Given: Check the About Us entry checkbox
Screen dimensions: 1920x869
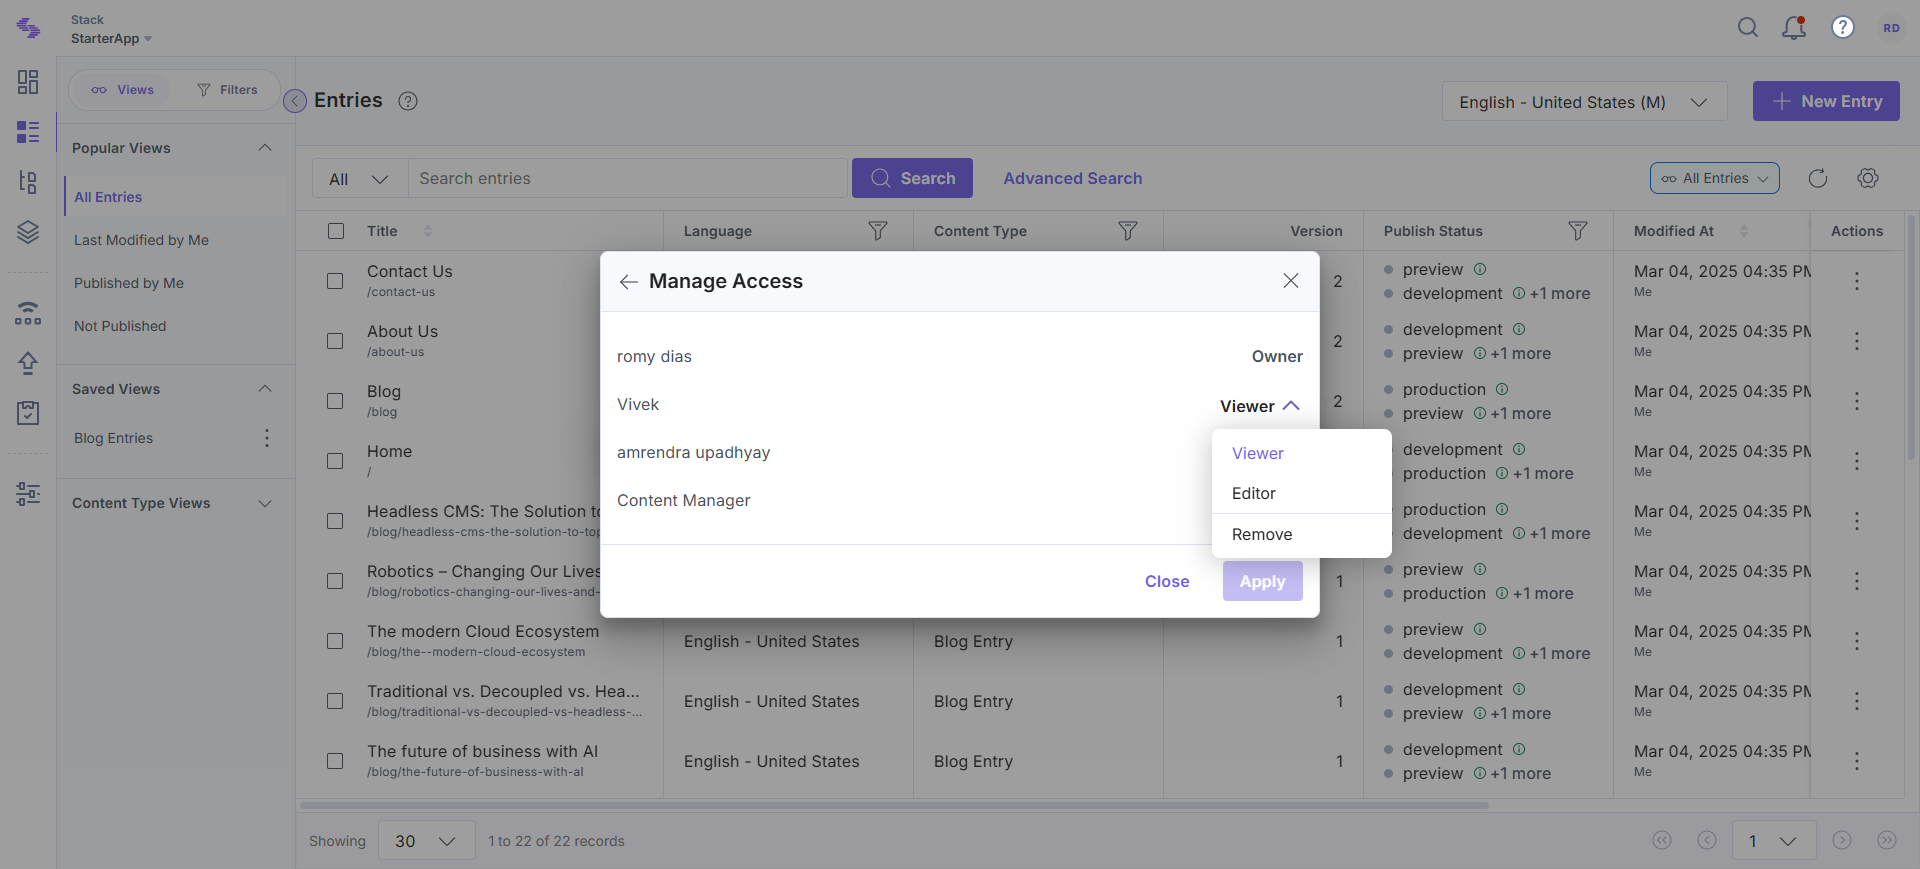Looking at the screenshot, I should point(335,341).
